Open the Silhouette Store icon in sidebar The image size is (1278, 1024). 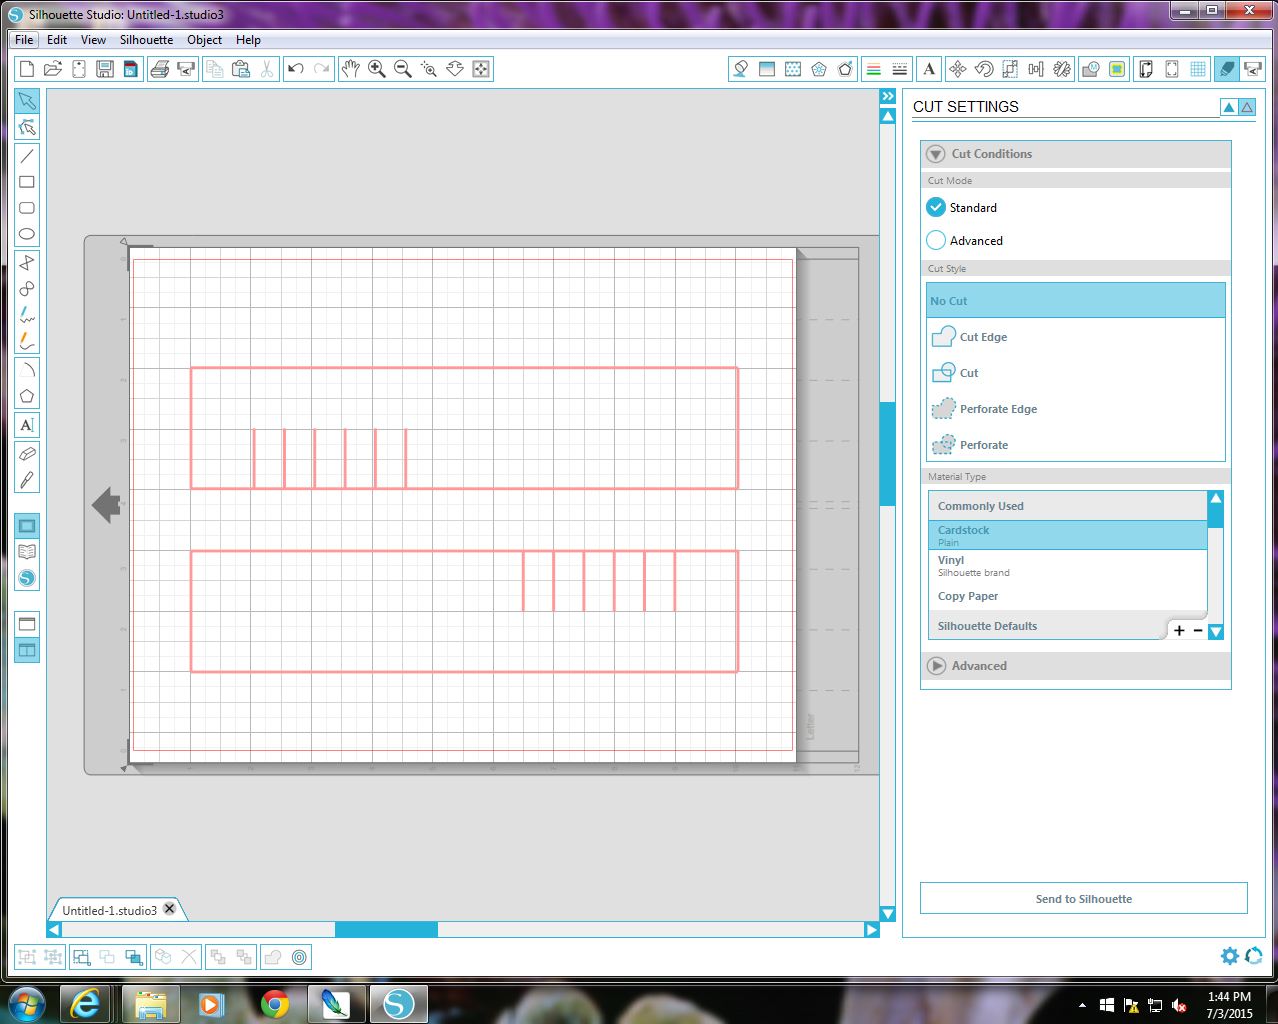point(27,578)
